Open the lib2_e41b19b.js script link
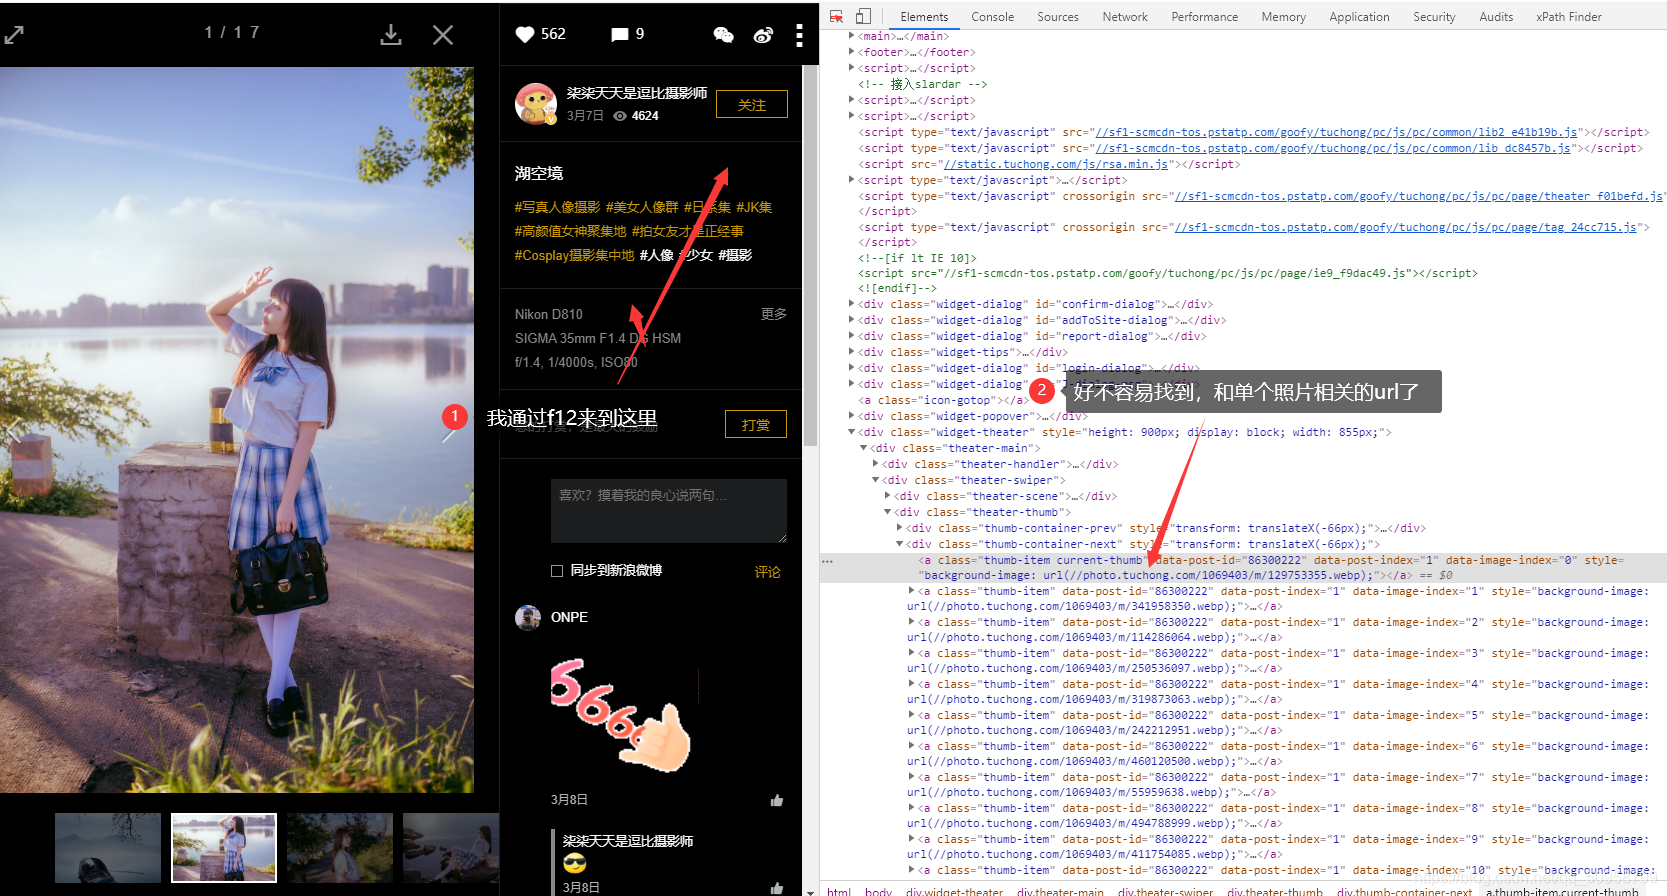Viewport: 1667px width, 896px height. coord(1336,132)
